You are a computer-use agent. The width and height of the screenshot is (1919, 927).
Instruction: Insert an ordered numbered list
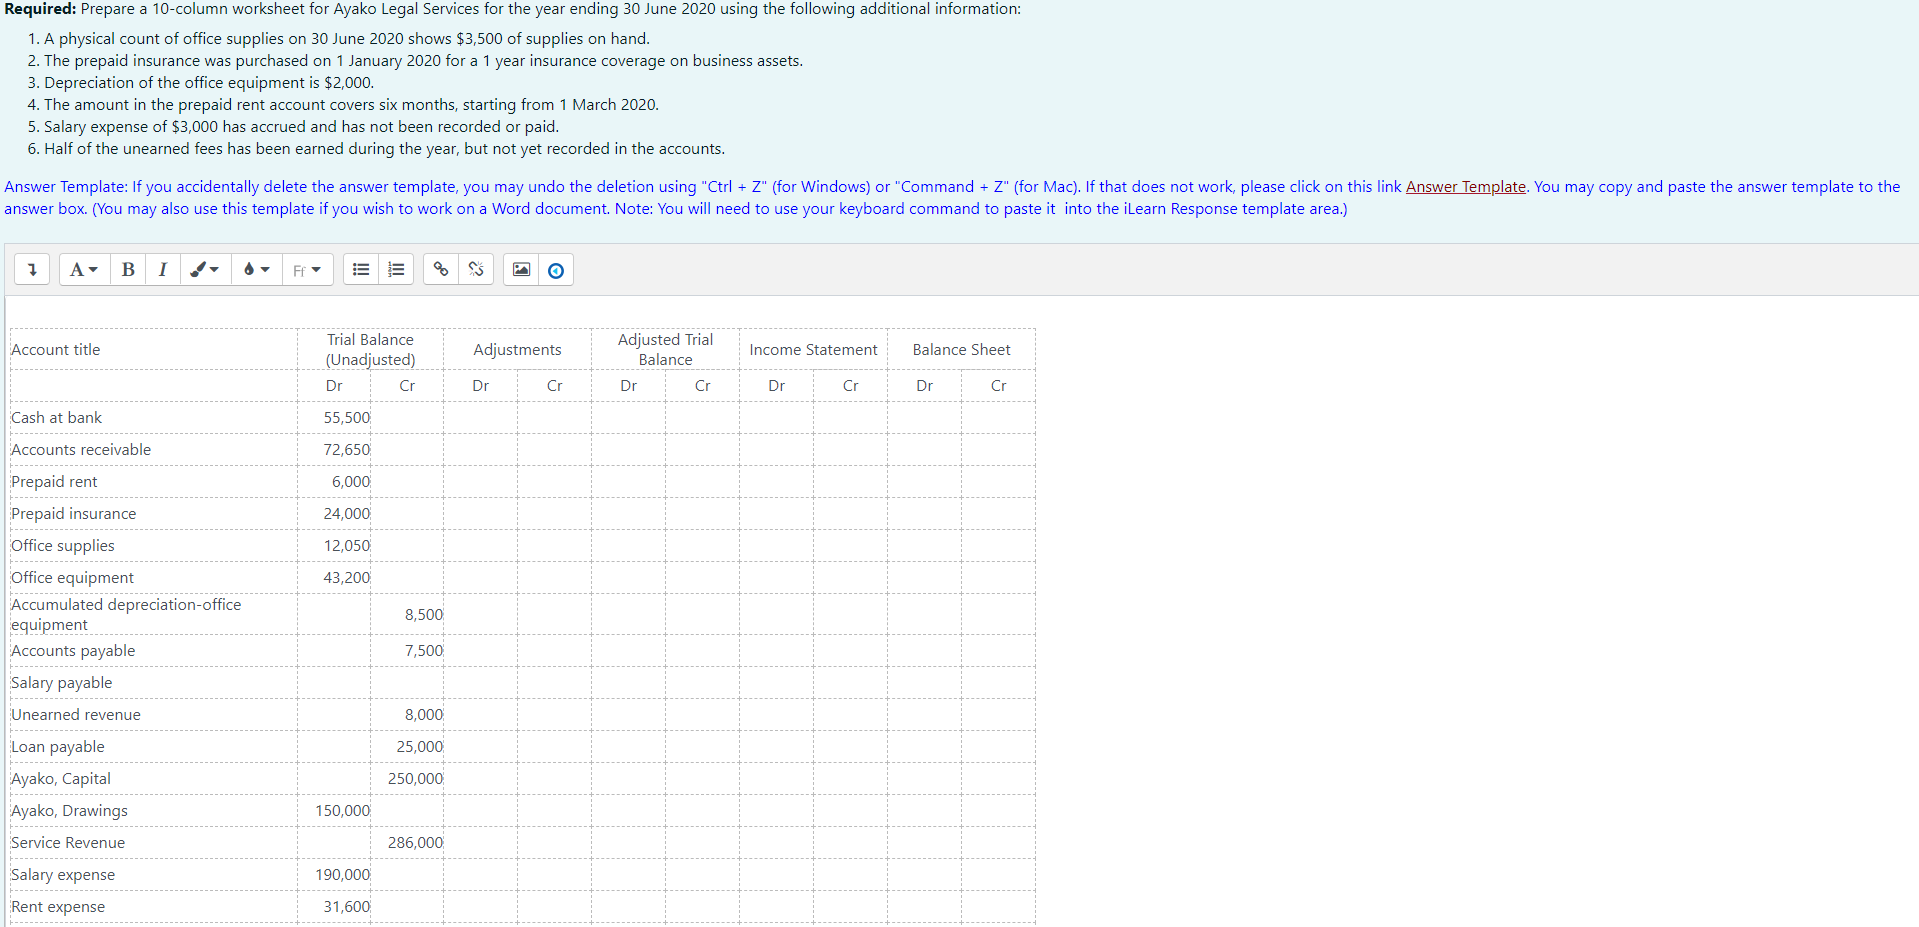(x=396, y=269)
